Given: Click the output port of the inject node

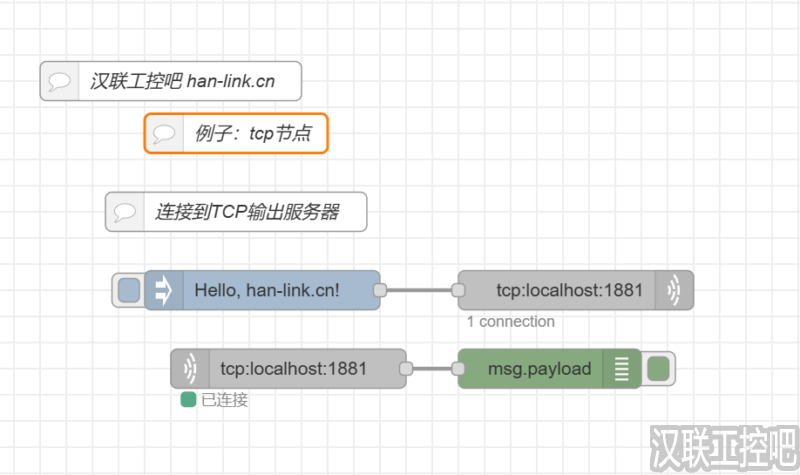Looking at the screenshot, I should 380,290.
